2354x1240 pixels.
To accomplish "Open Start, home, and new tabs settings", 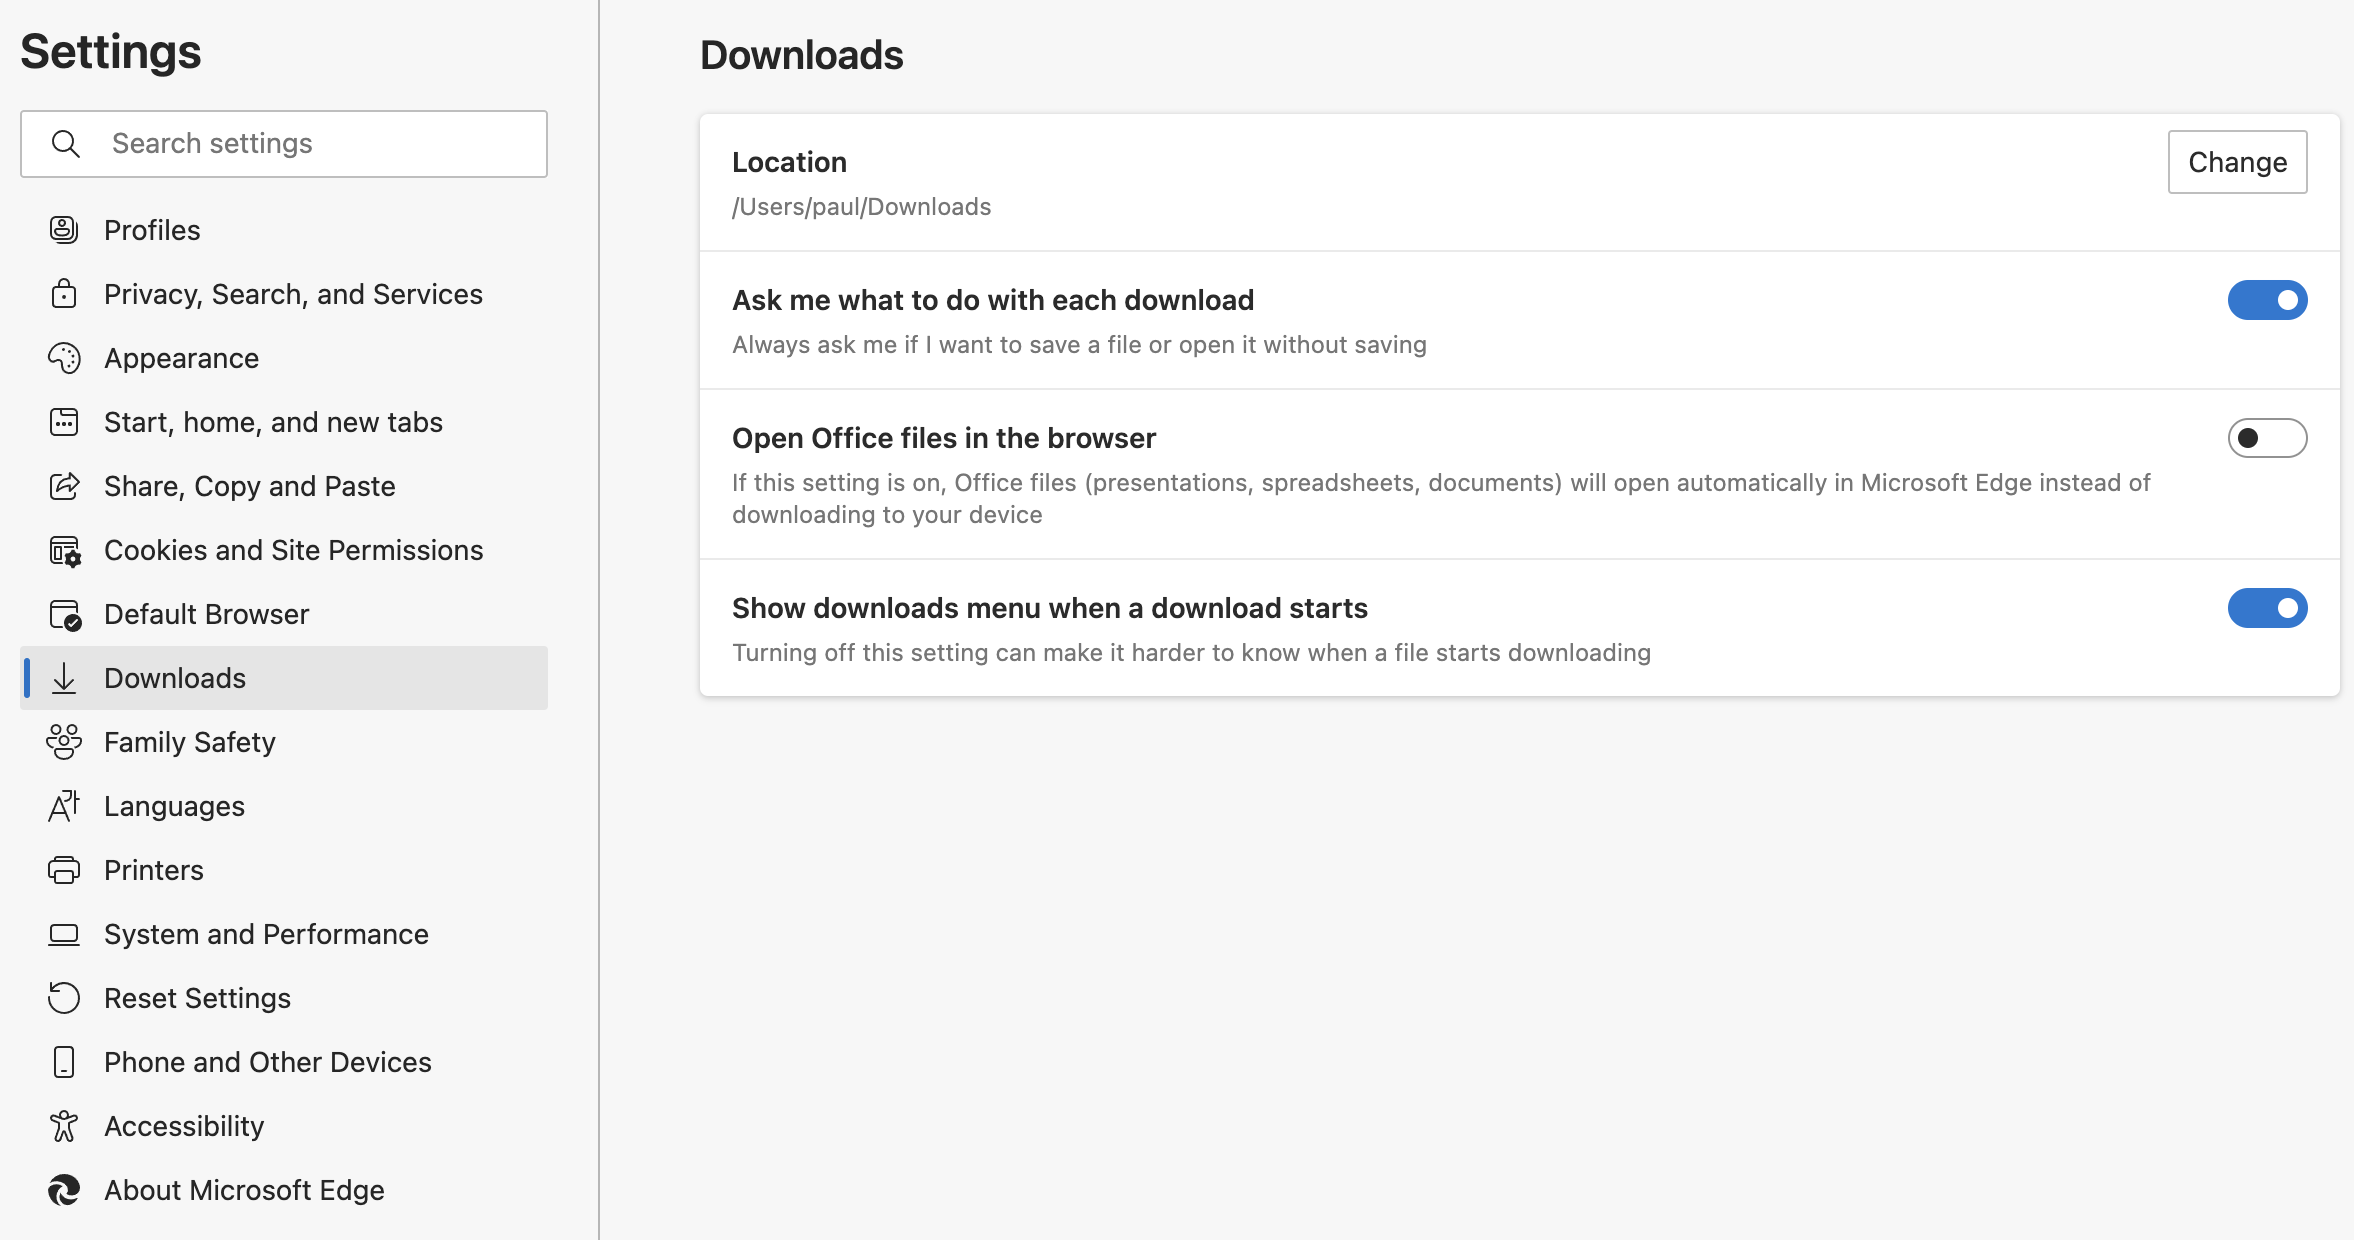I will click(x=272, y=421).
